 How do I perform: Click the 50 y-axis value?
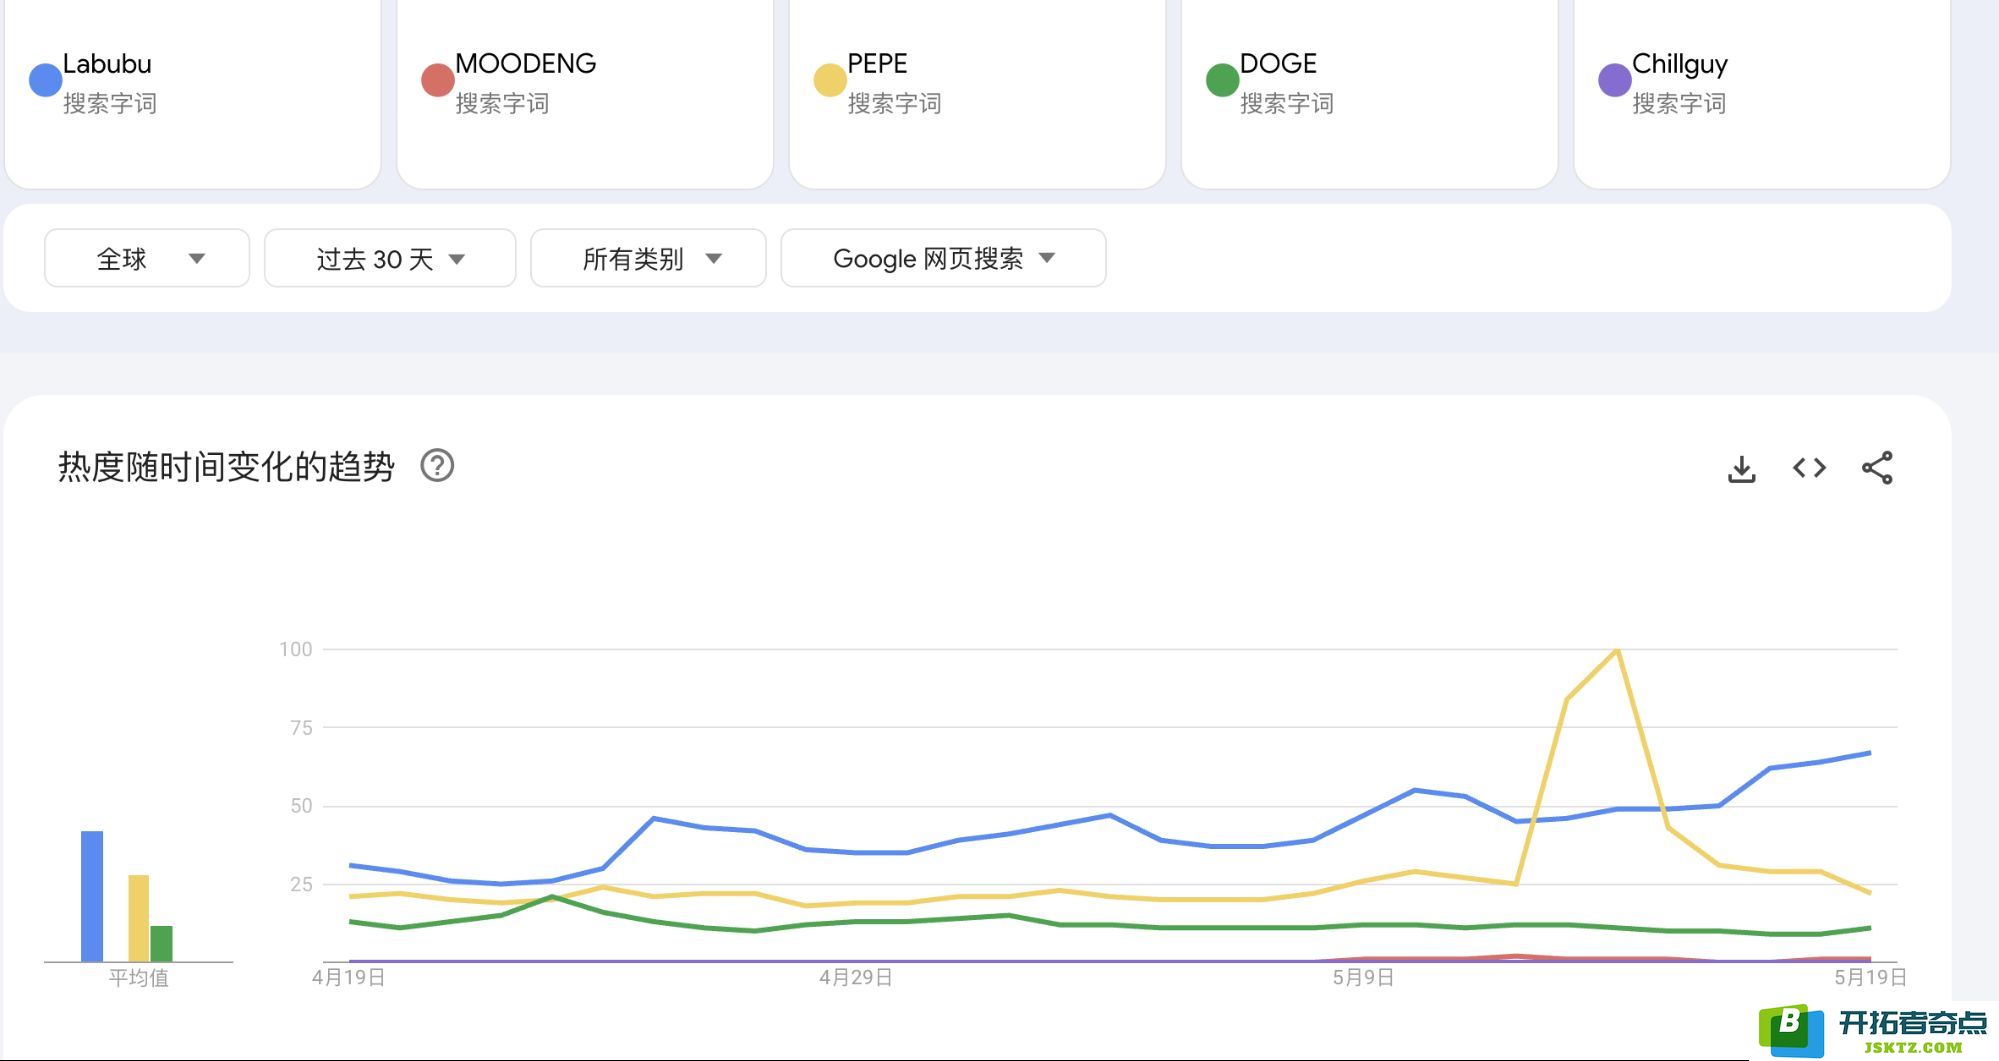[x=301, y=806]
